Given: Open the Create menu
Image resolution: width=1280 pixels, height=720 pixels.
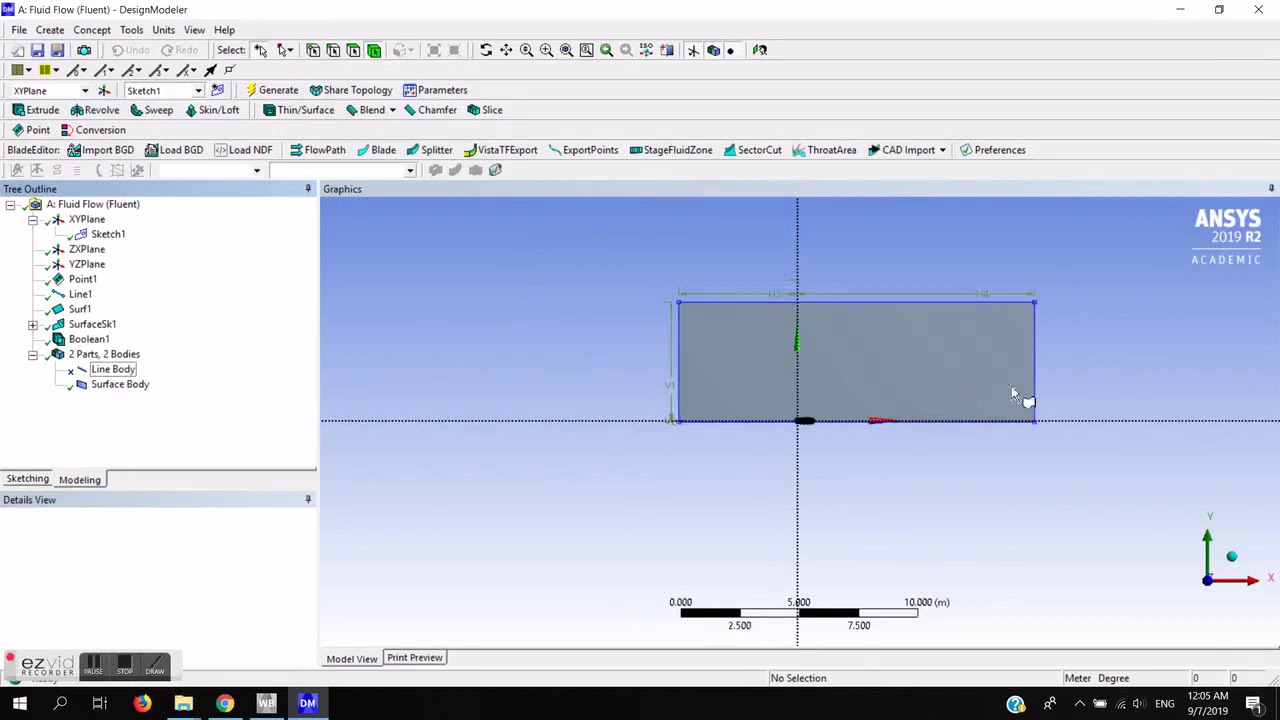Looking at the screenshot, I should point(50,30).
